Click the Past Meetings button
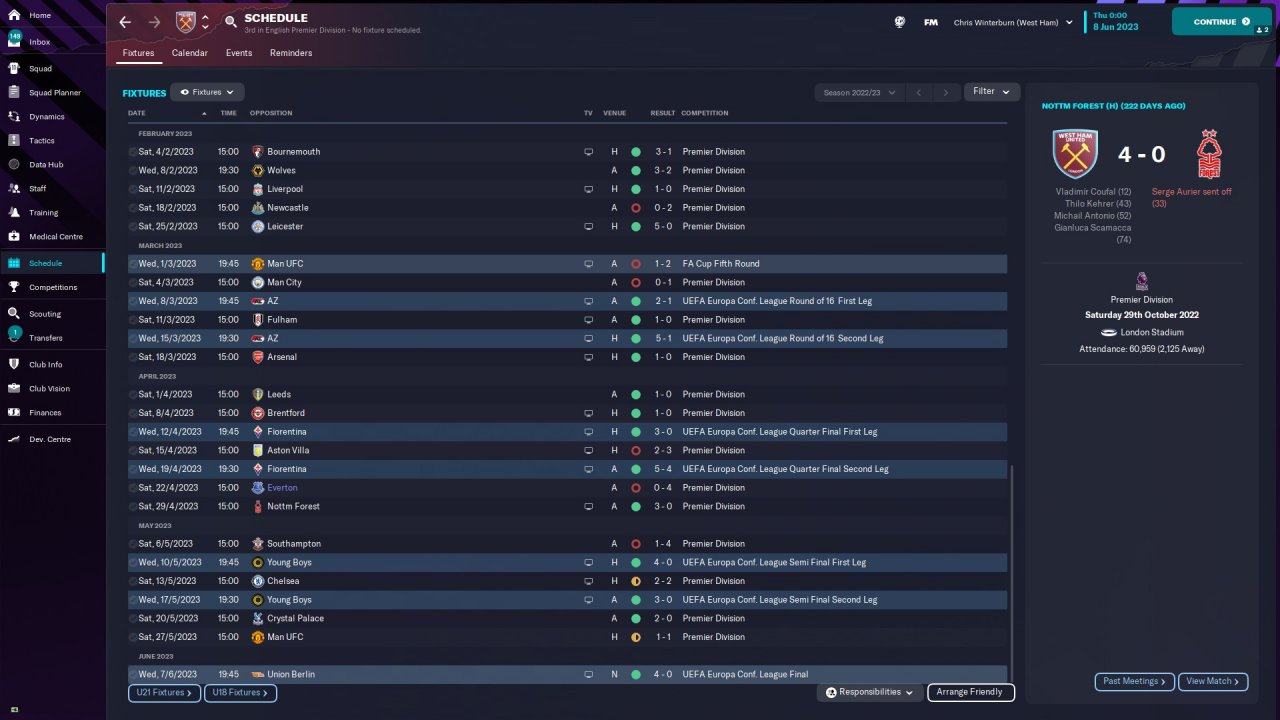Image resolution: width=1280 pixels, height=720 pixels. pyautogui.click(x=1135, y=682)
